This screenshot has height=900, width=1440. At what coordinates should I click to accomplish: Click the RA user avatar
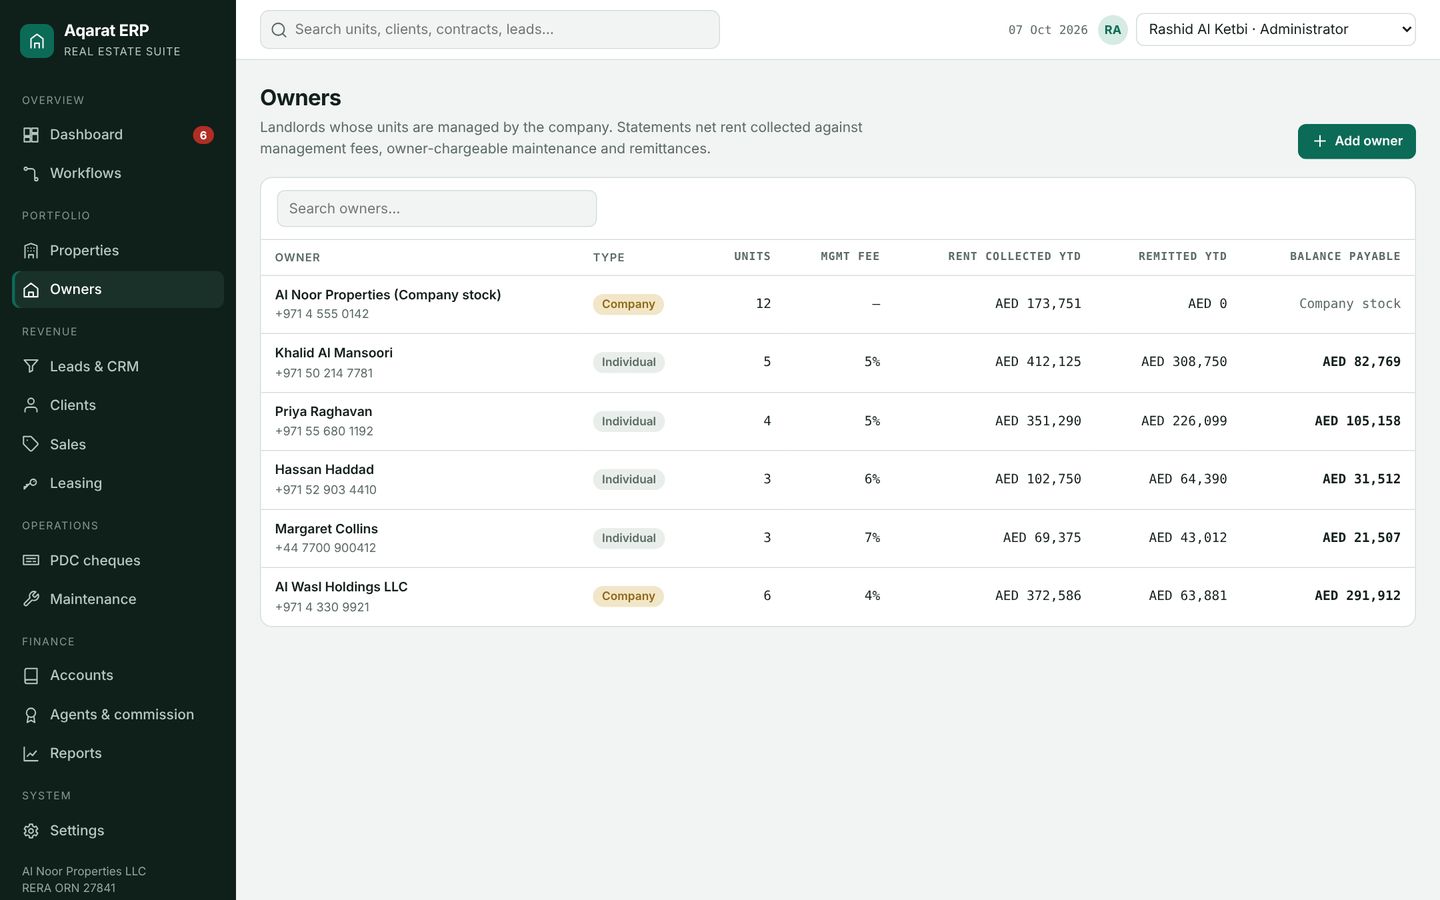tap(1113, 30)
